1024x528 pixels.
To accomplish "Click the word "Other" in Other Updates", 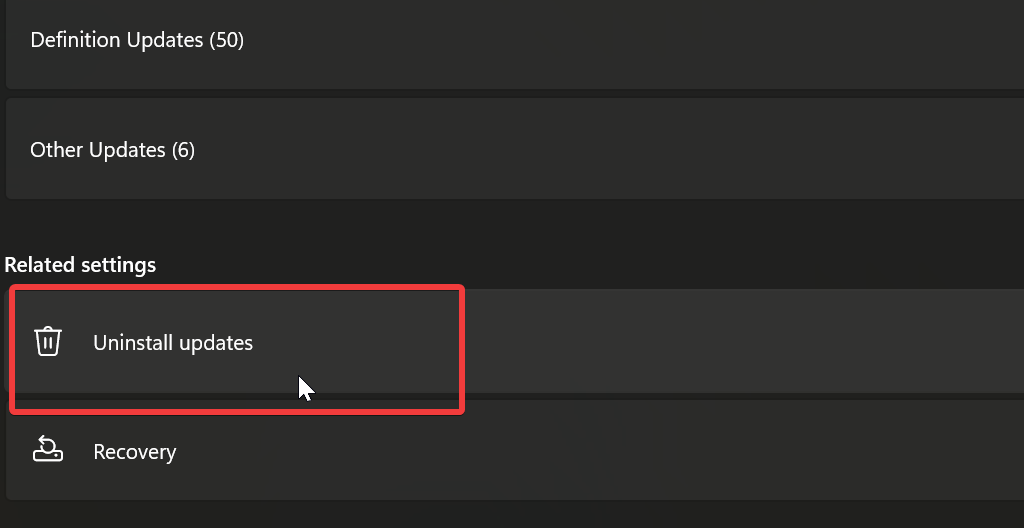I will (x=57, y=150).
